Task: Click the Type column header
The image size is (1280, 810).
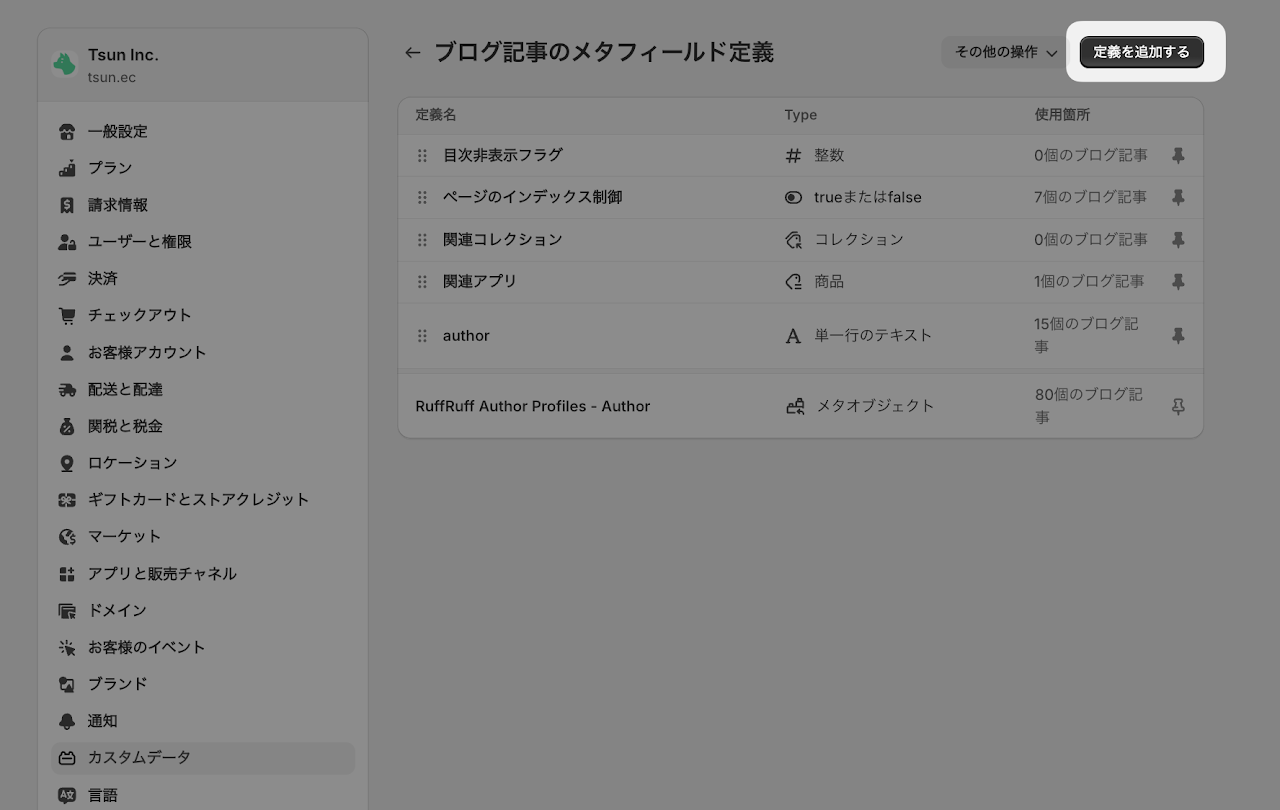Action: 801,115
